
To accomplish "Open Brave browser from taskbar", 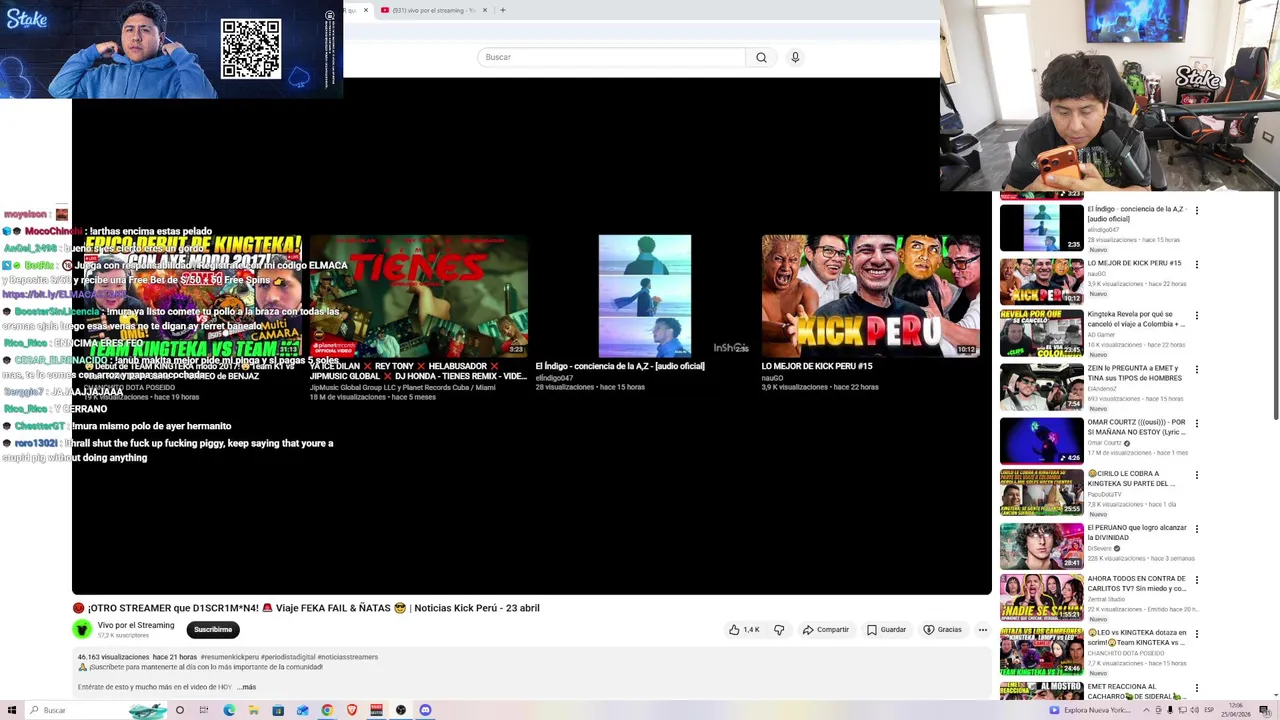I will [352, 710].
